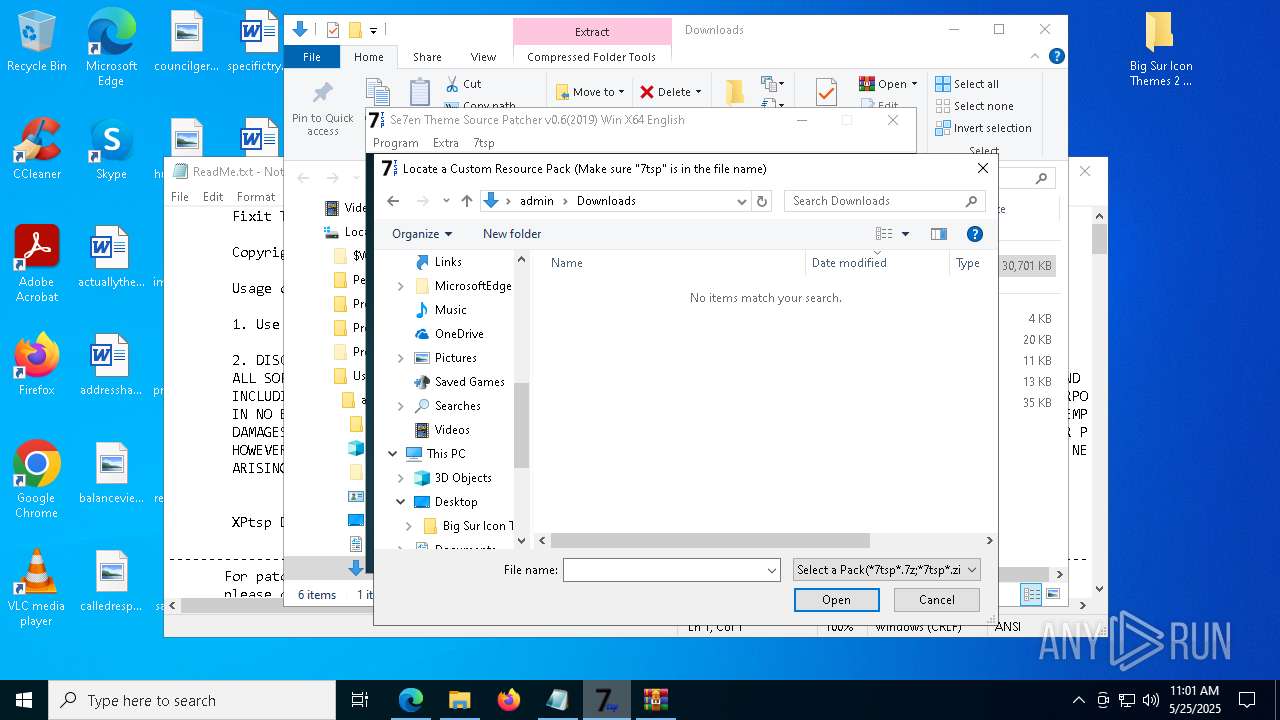Open the file type filter dropdown

[886, 570]
